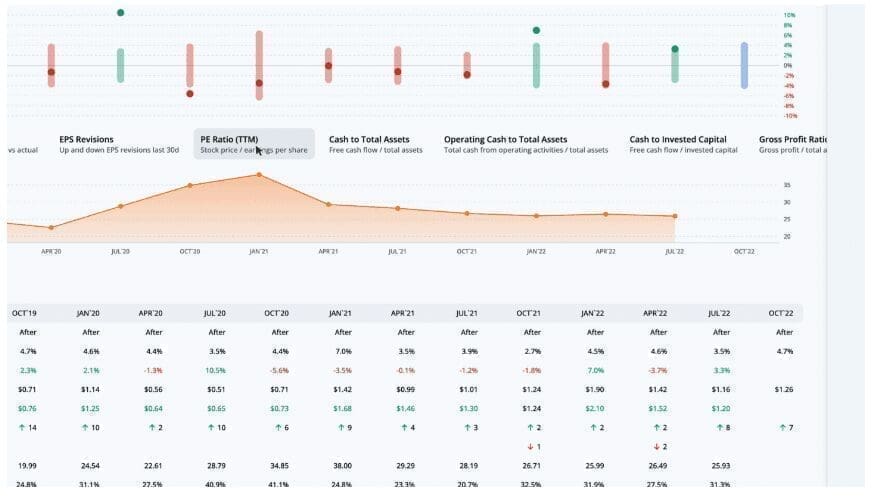Screen dimensions: 872x499
Task: Click the last PE data point at JUL'22
Action: tap(675, 216)
